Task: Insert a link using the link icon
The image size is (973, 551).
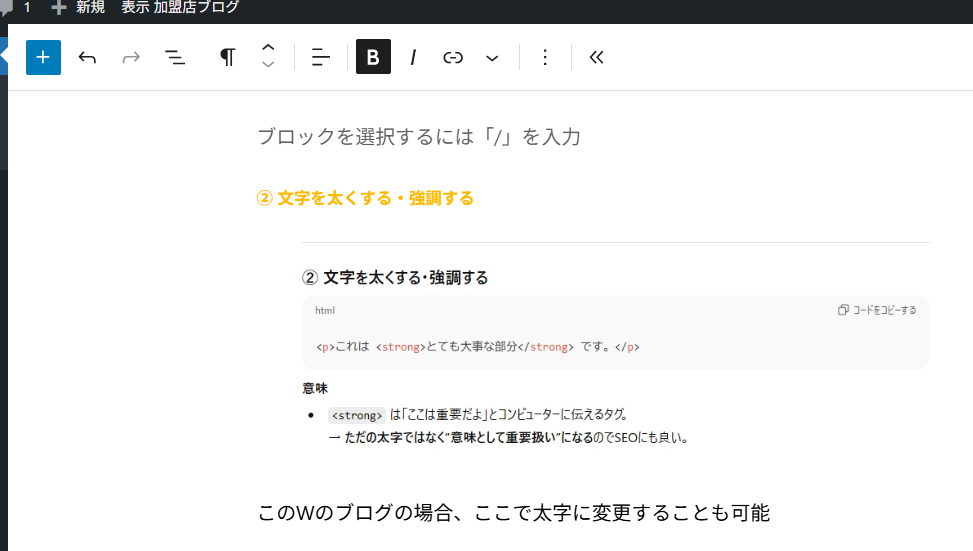Action: pyautogui.click(x=453, y=58)
